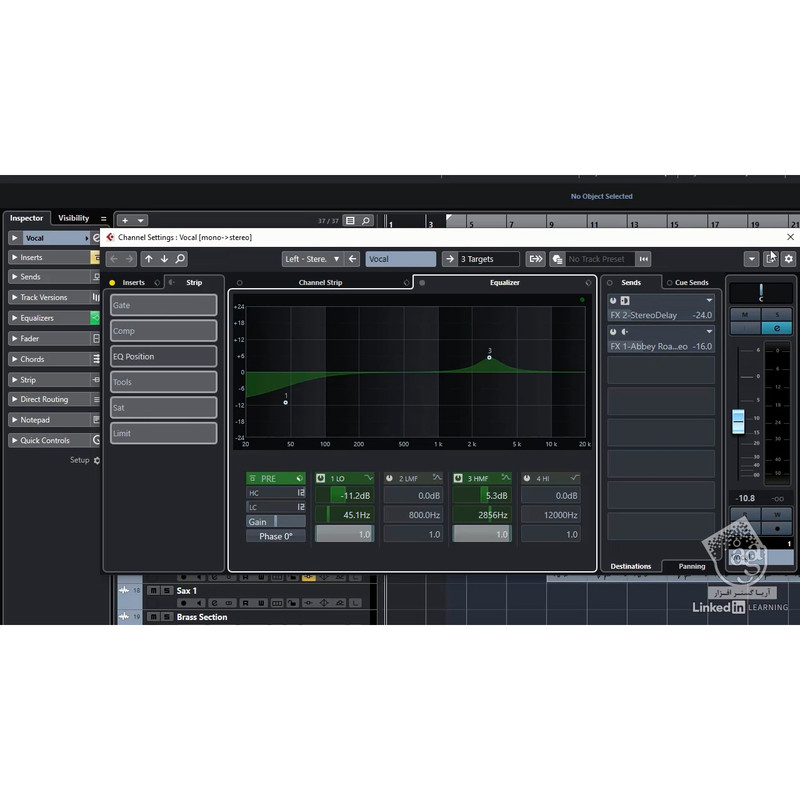The width and height of the screenshot is (800, 800).
Task: Click the edit output routing arrow icon
Action: 536,259
